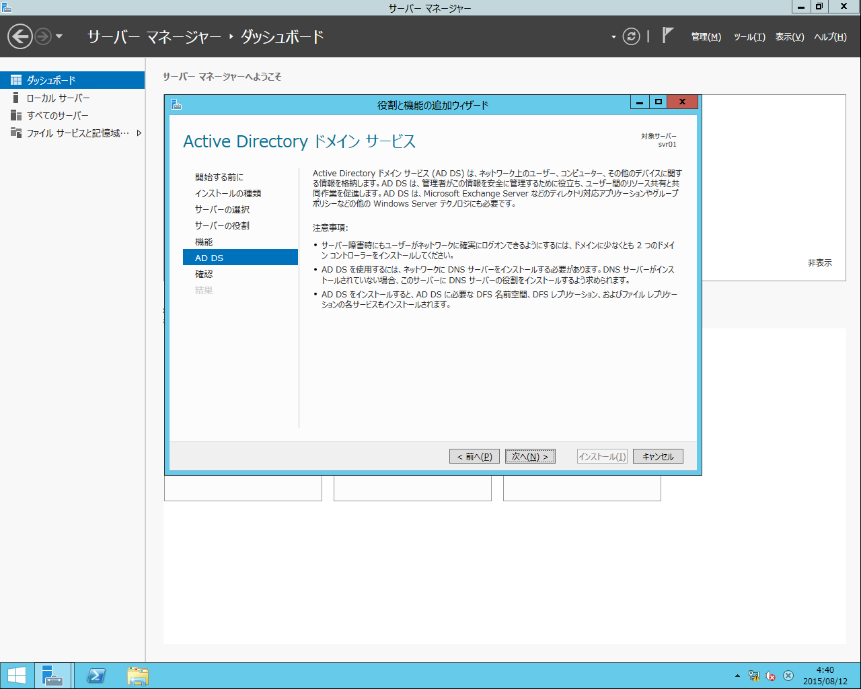Screen dimensions: 861x689
Task: Launch PowerShell from the taskbar
Action: point(97,676)
